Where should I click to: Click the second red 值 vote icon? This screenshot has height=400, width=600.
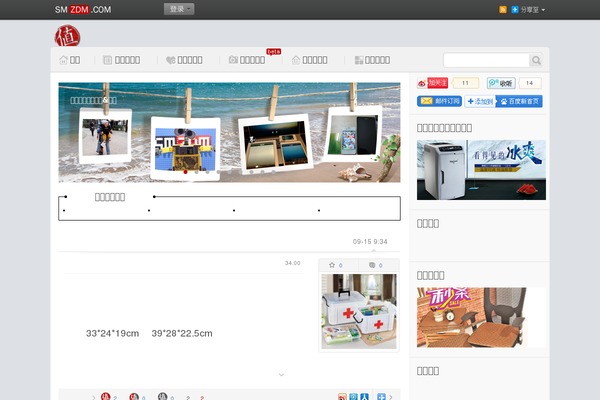tap(134, 397)
